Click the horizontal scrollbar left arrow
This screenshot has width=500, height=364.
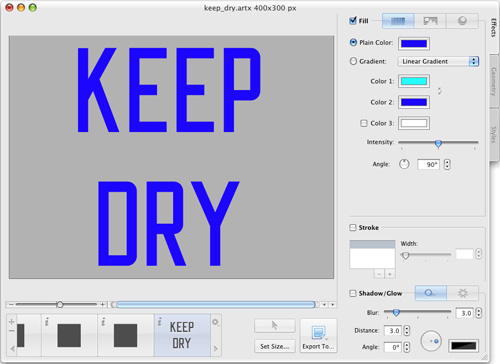324,305
